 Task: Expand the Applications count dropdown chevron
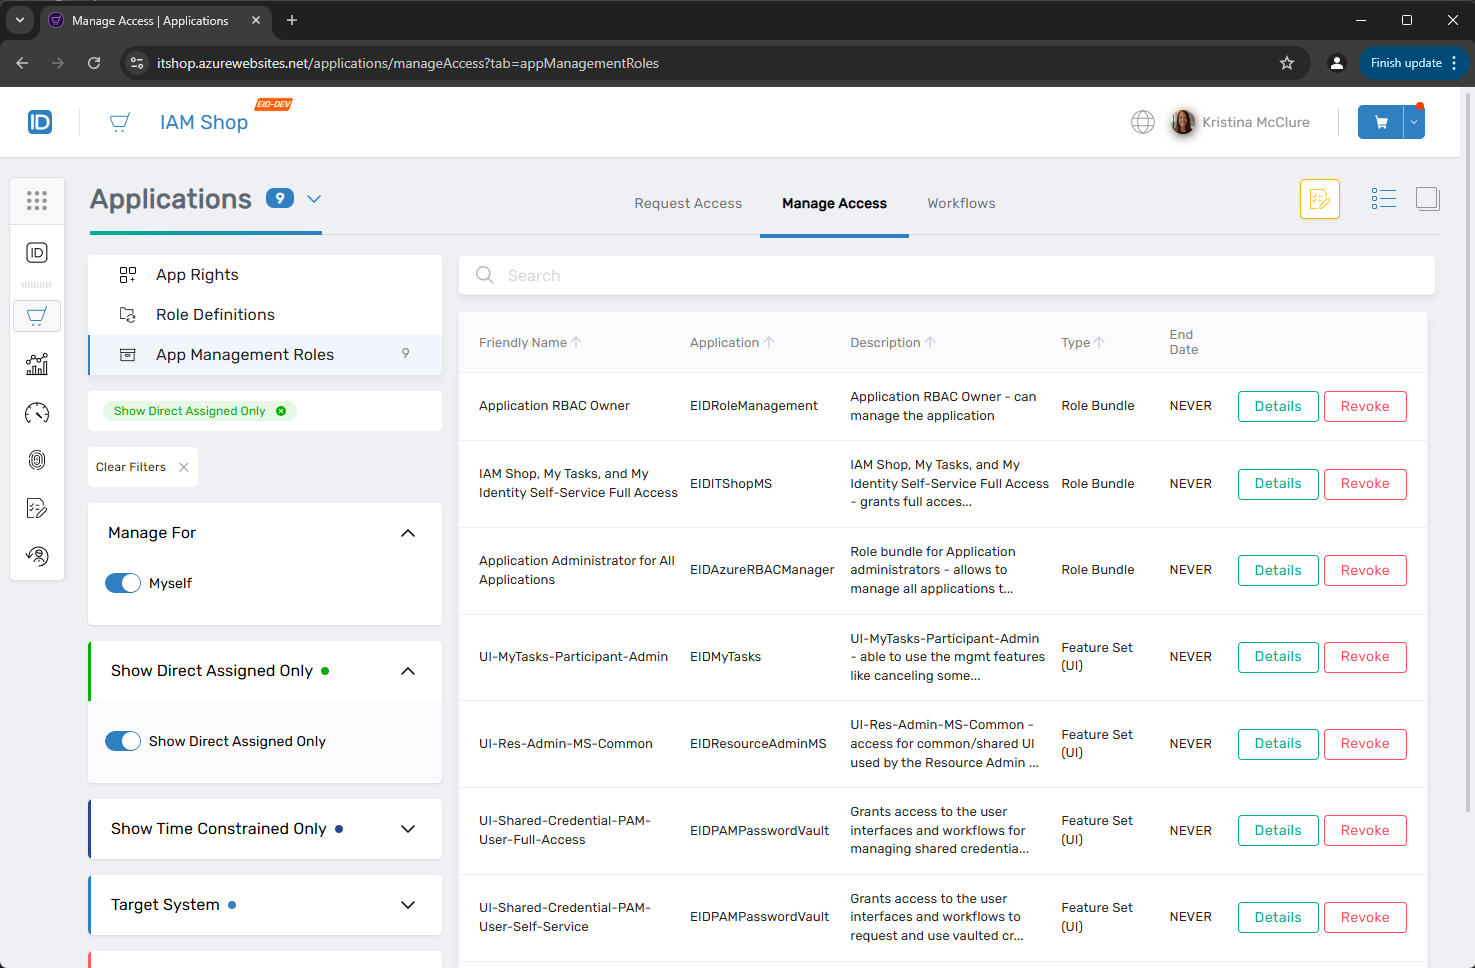tap(314, 199)
